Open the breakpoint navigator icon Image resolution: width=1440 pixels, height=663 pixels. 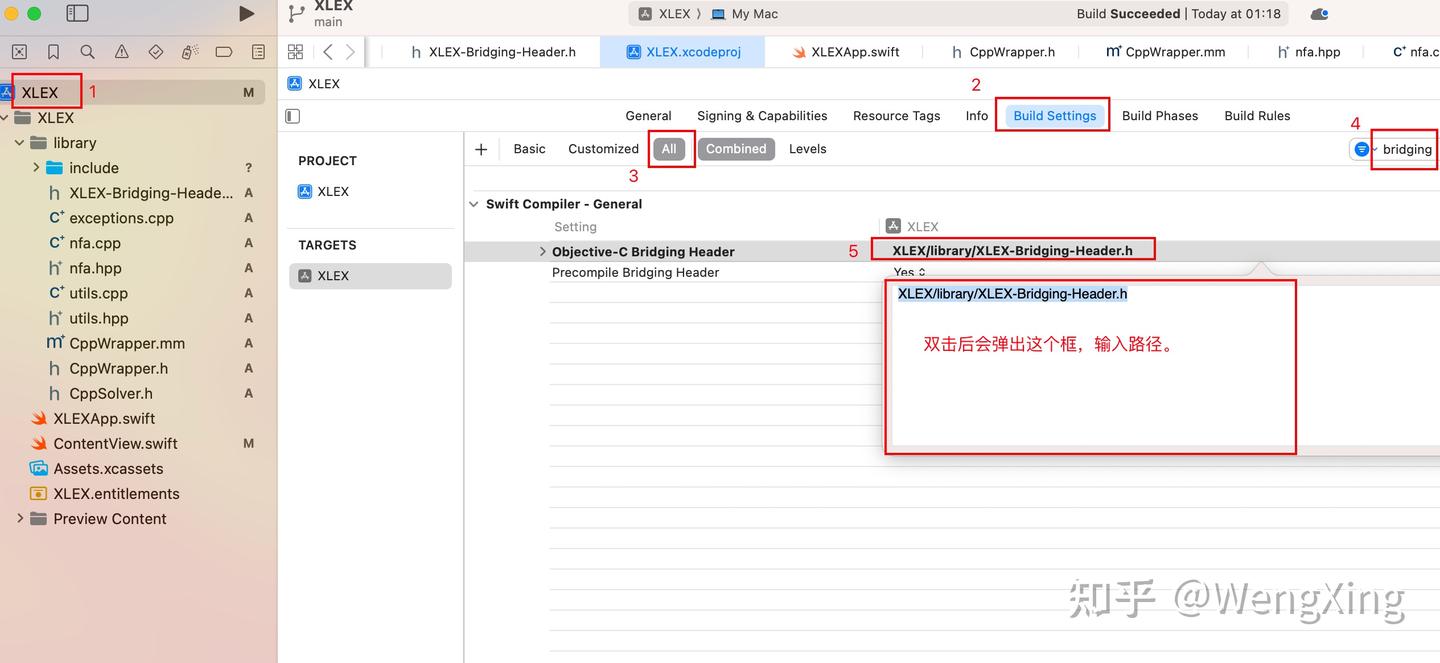(224, 52)
